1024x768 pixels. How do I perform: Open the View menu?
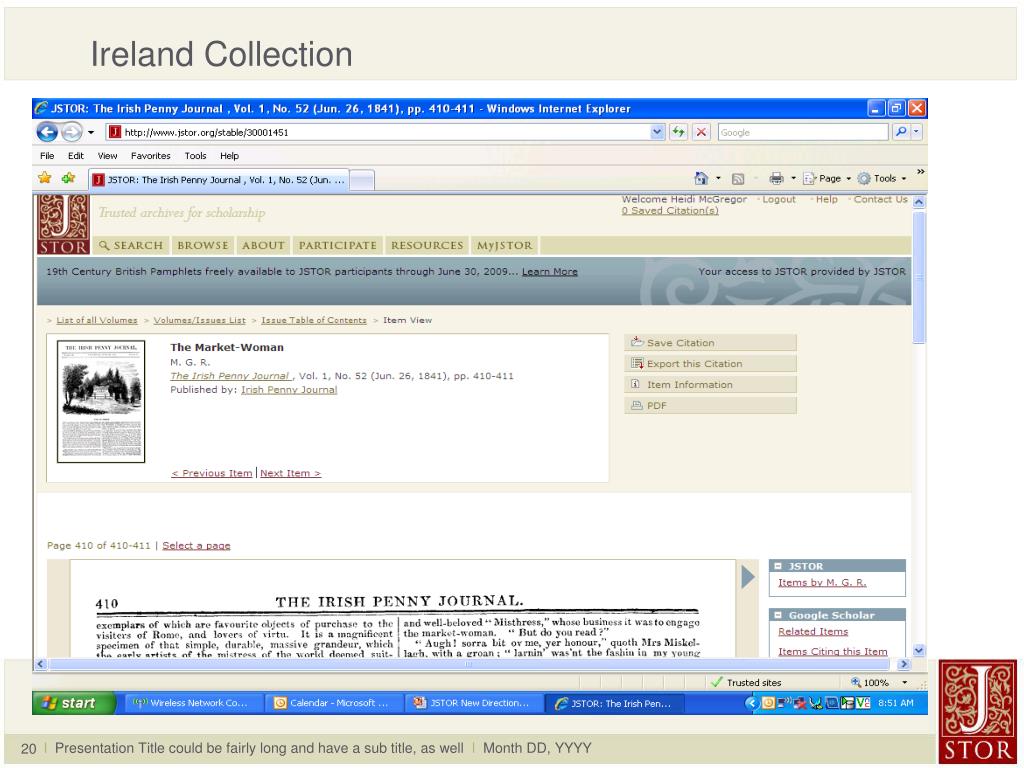108,156
